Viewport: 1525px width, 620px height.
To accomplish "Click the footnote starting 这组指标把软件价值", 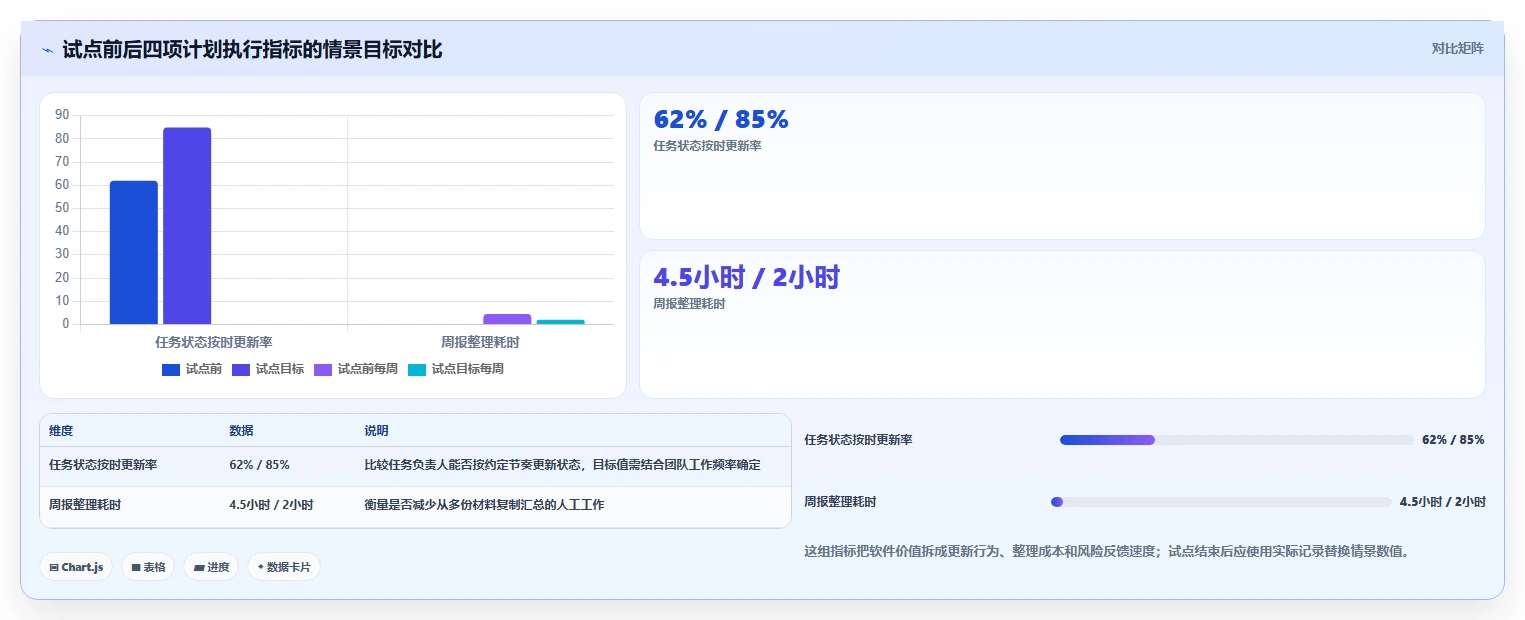I will 1107,551.
